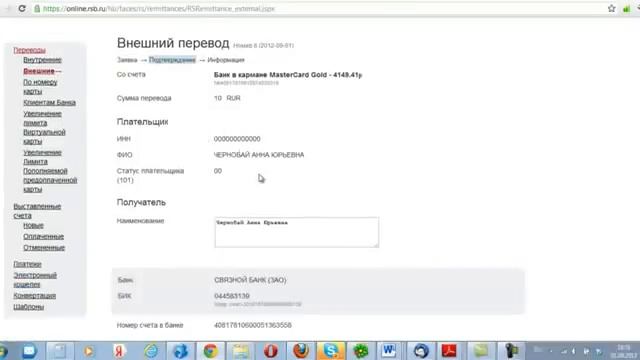This screenshot has width=640, height=360.
Task: Click the account 'Банк в кармане MasterCard Gold'
Action: coord(288,75)
